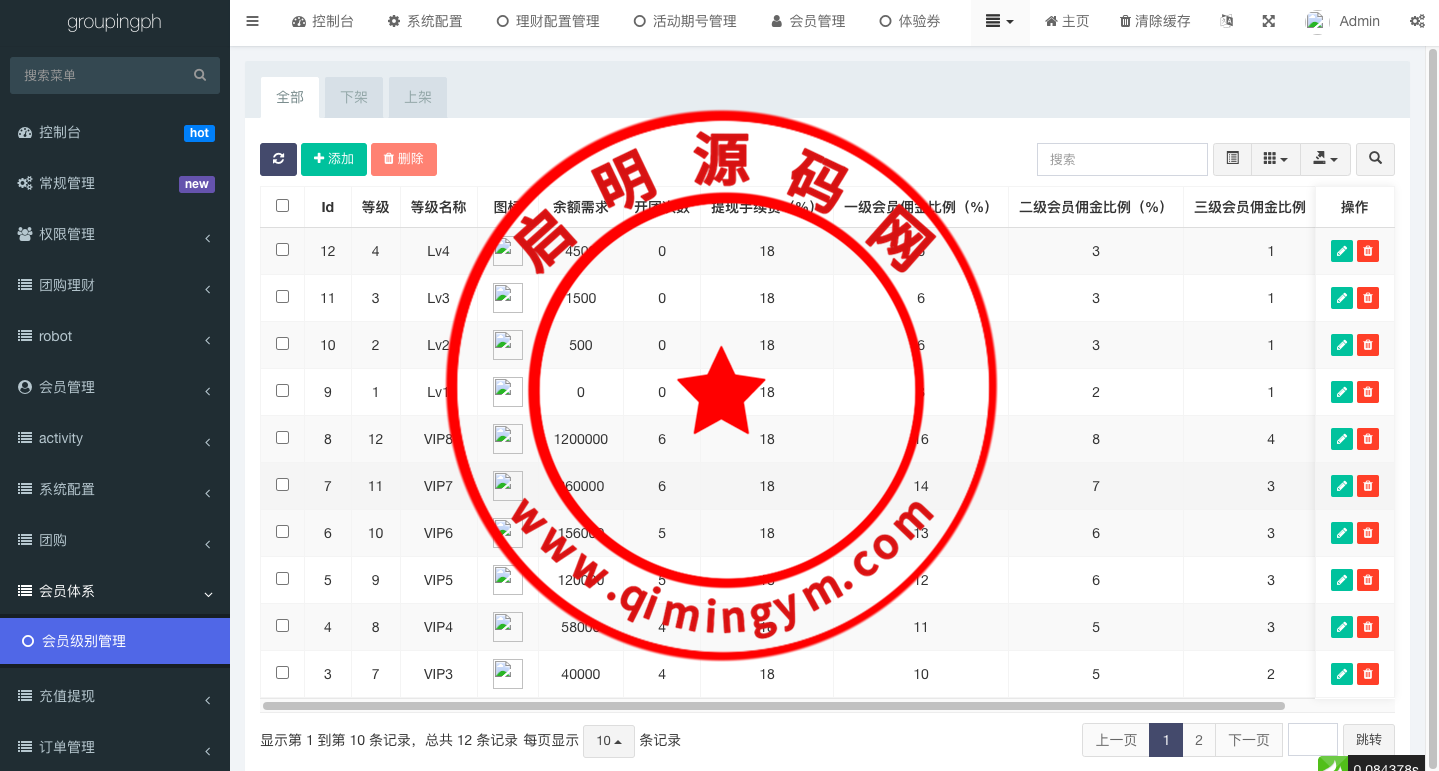Click the fullscreen icon in top bar
This screenshot has height=771, width=1439.
point(1268,21)
